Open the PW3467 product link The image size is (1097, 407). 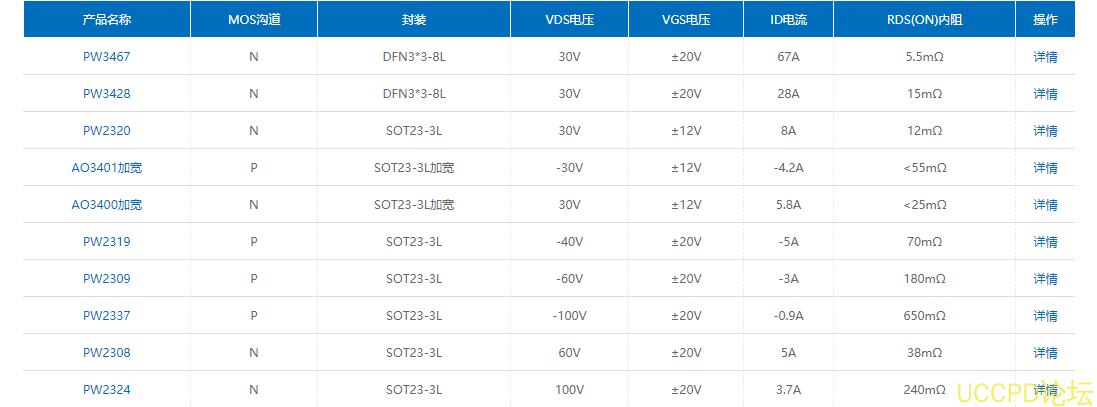tap(106, 57)
